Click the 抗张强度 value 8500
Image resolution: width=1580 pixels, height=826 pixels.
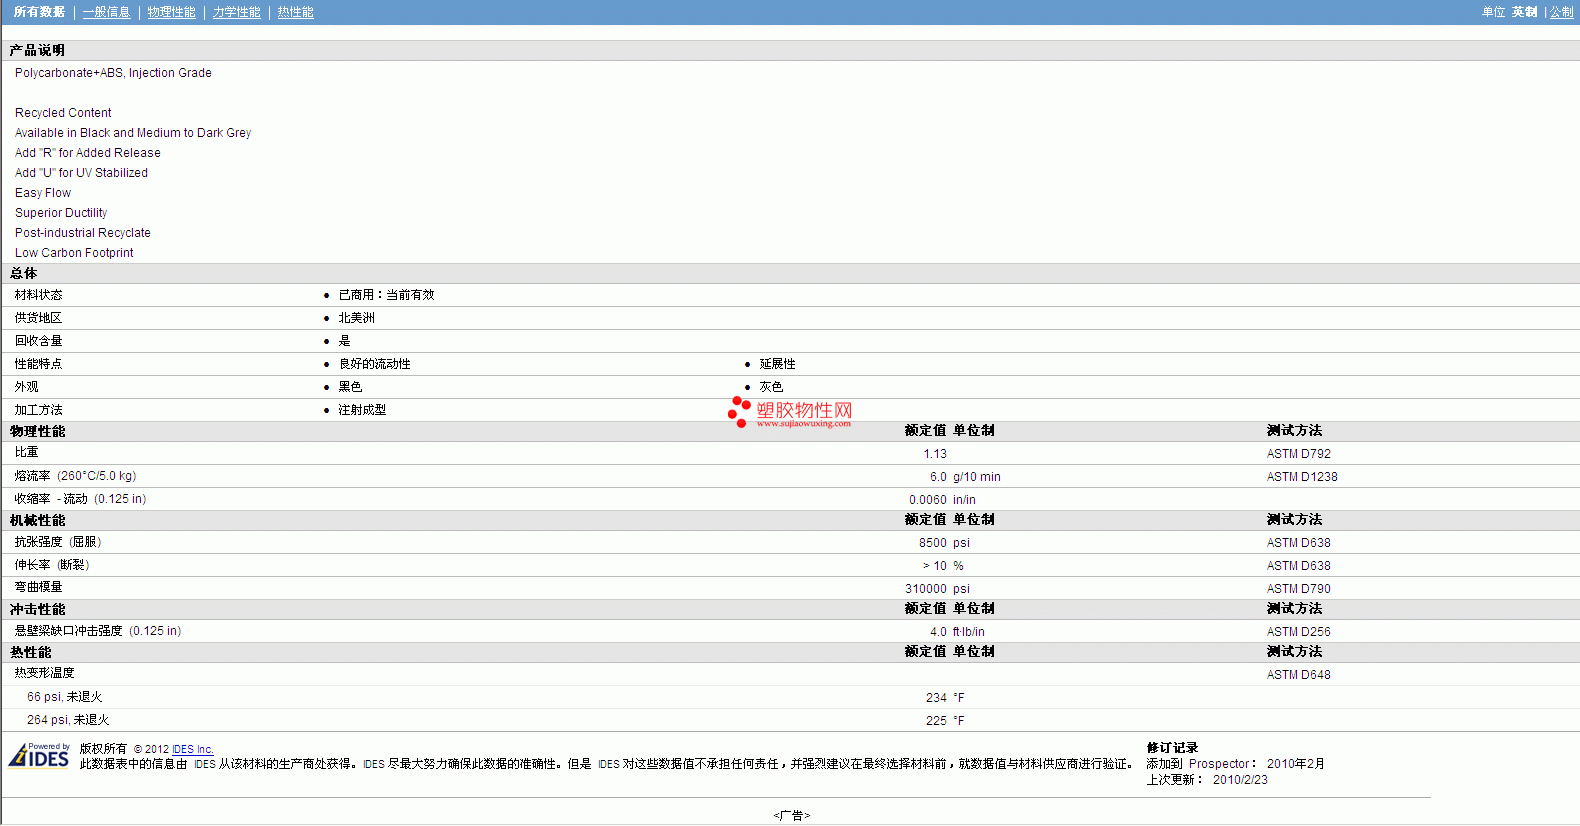coord(933,543)
